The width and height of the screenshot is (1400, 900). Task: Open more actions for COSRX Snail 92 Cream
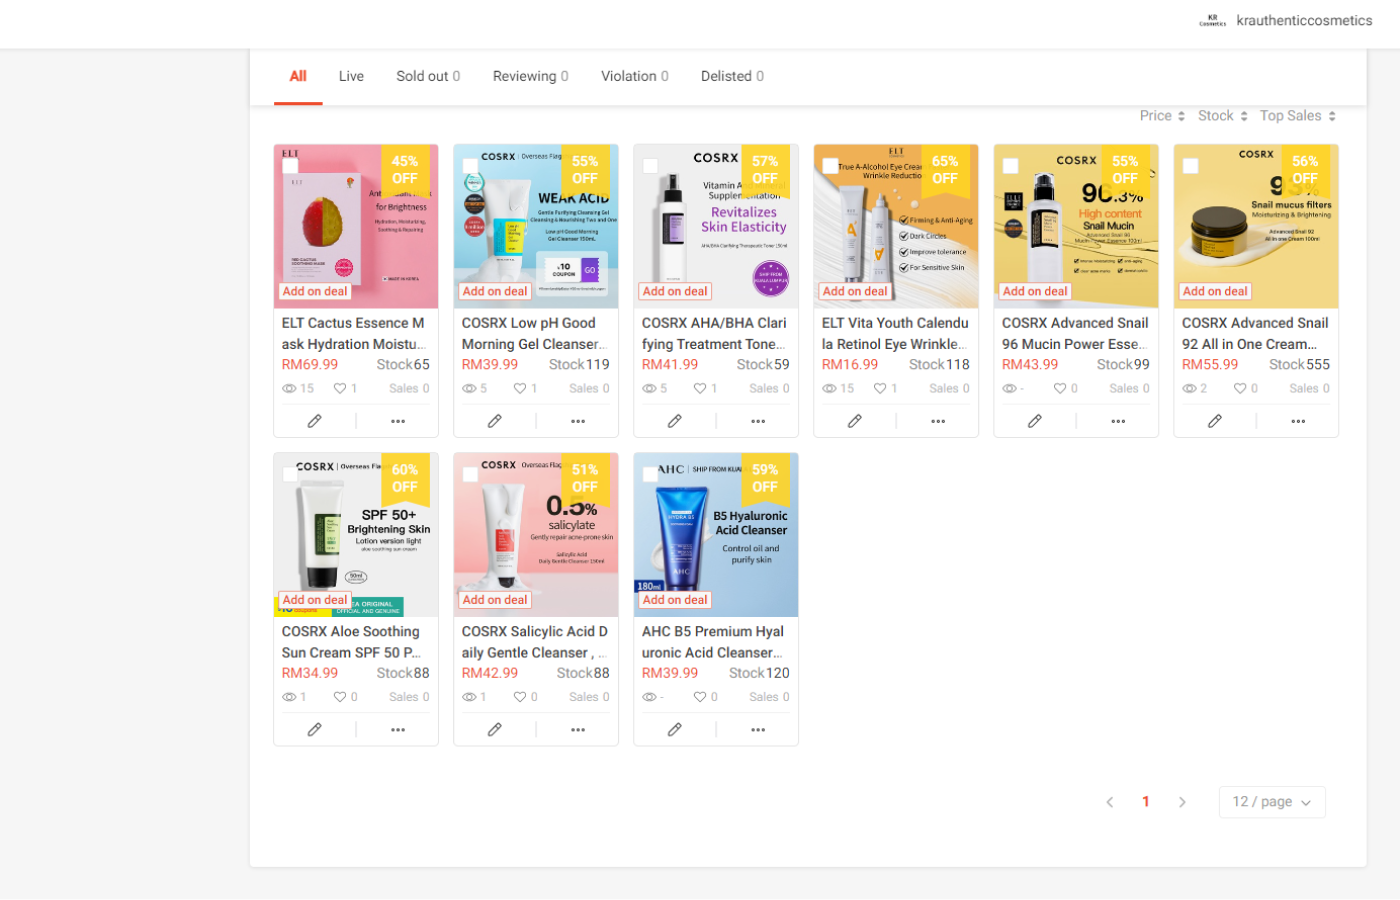pyautogui.click(x=1298, y=421)
